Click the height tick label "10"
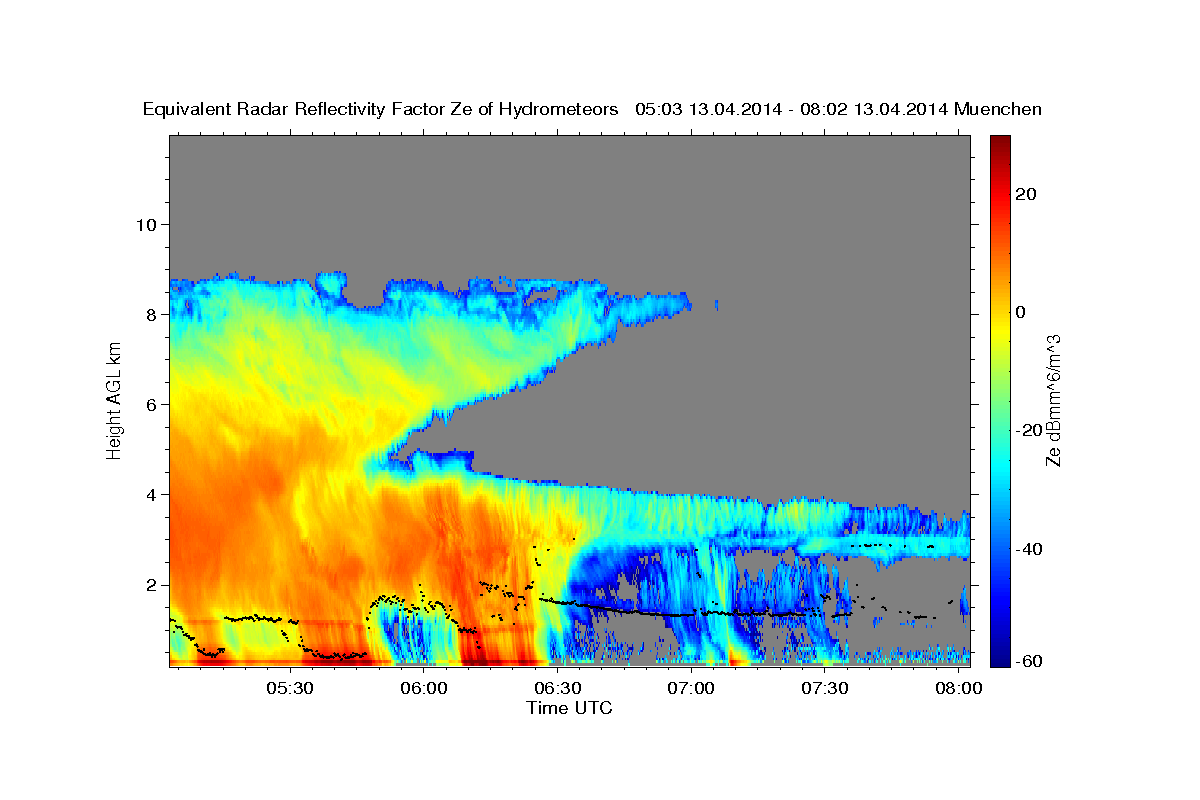 [x=145, y=224]
